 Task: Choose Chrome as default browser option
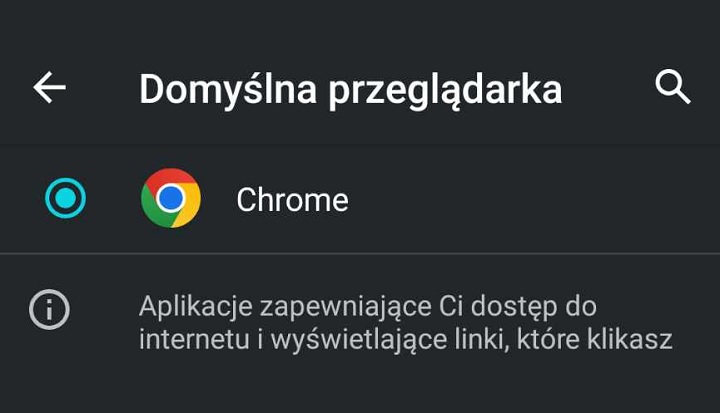292,199
